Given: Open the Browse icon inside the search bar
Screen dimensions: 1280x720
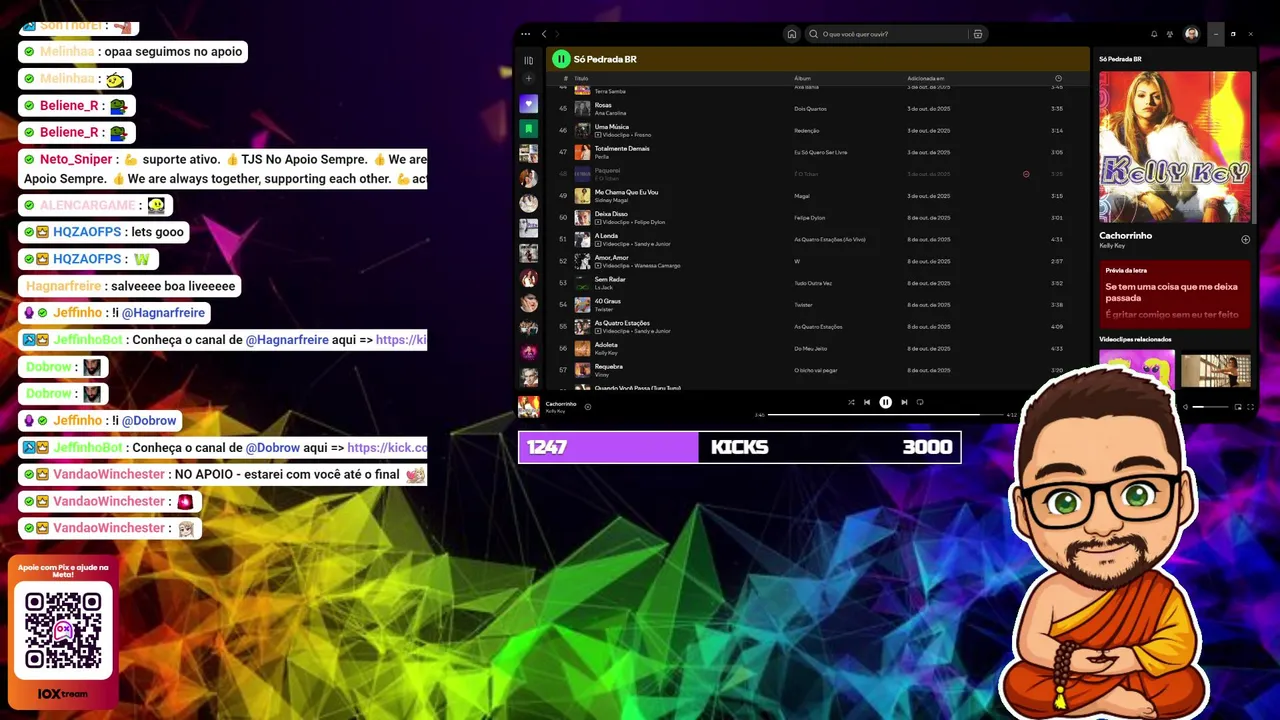Looking at the screenshot, I should (x=978, y=34).
